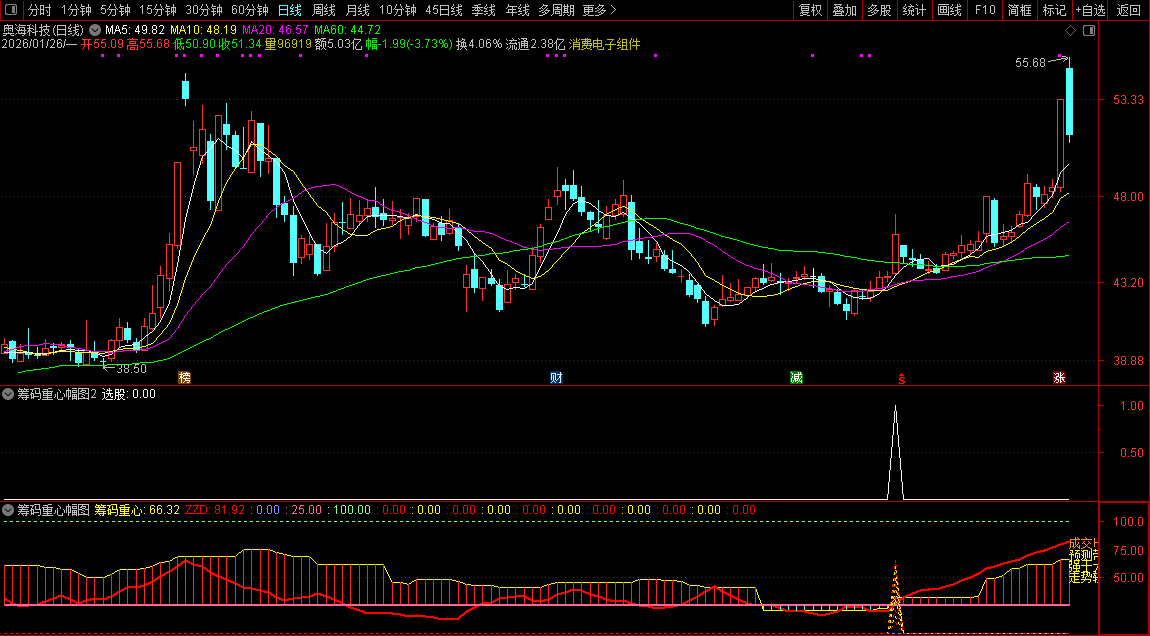Open dropdown beside 奥海科技(日线) title
Screen dimensions: 1150x636
tap(95, 30)
